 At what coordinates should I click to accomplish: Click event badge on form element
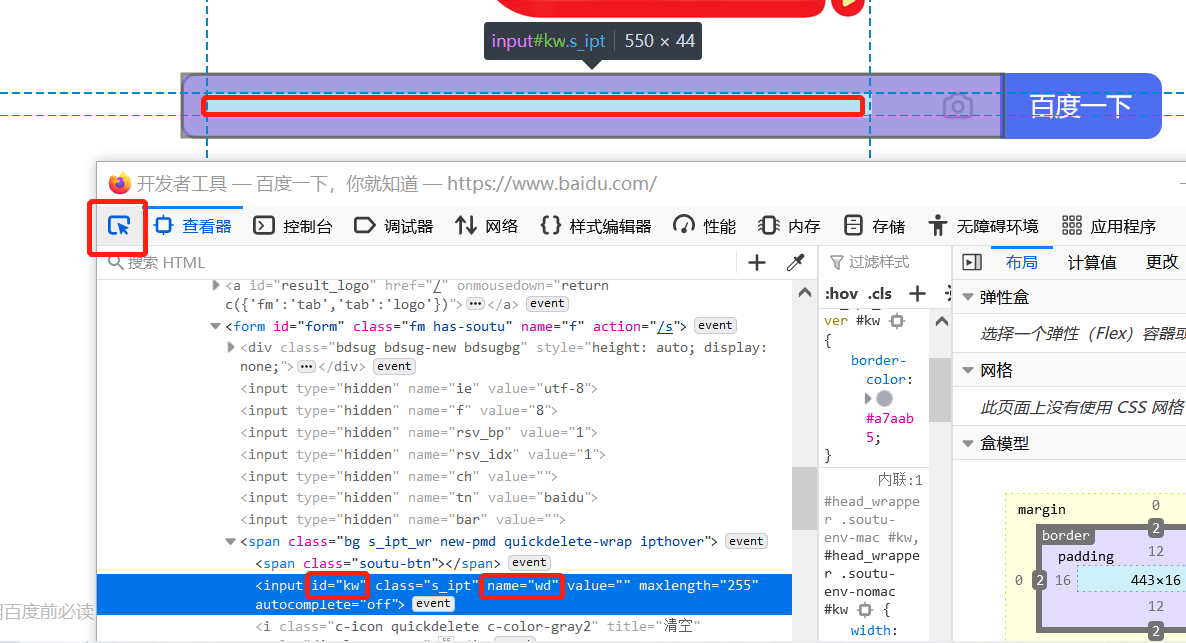tap(715, 325)
